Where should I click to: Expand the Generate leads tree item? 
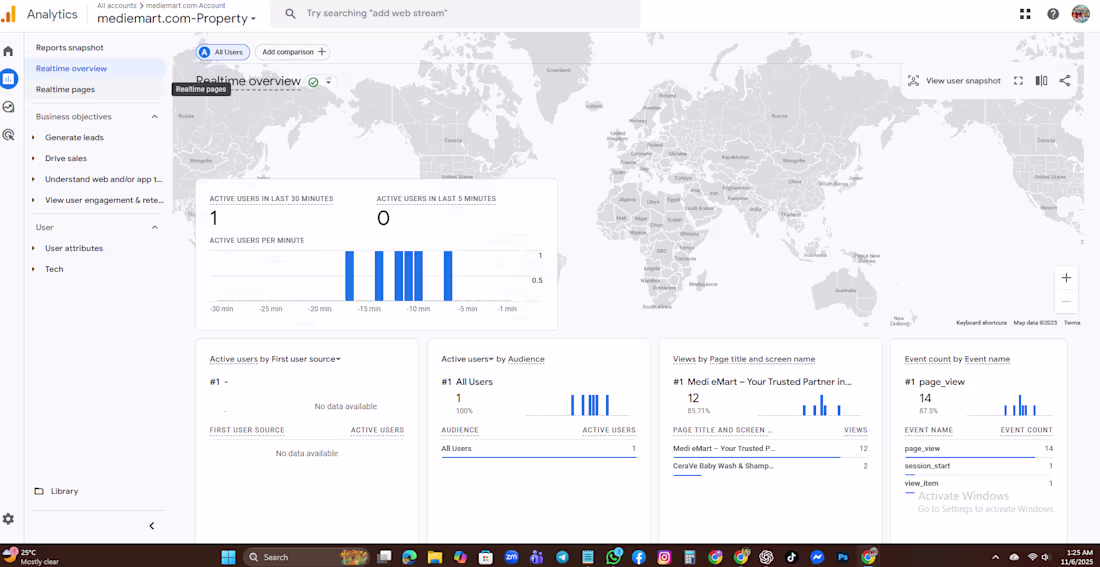coord(33,138)
